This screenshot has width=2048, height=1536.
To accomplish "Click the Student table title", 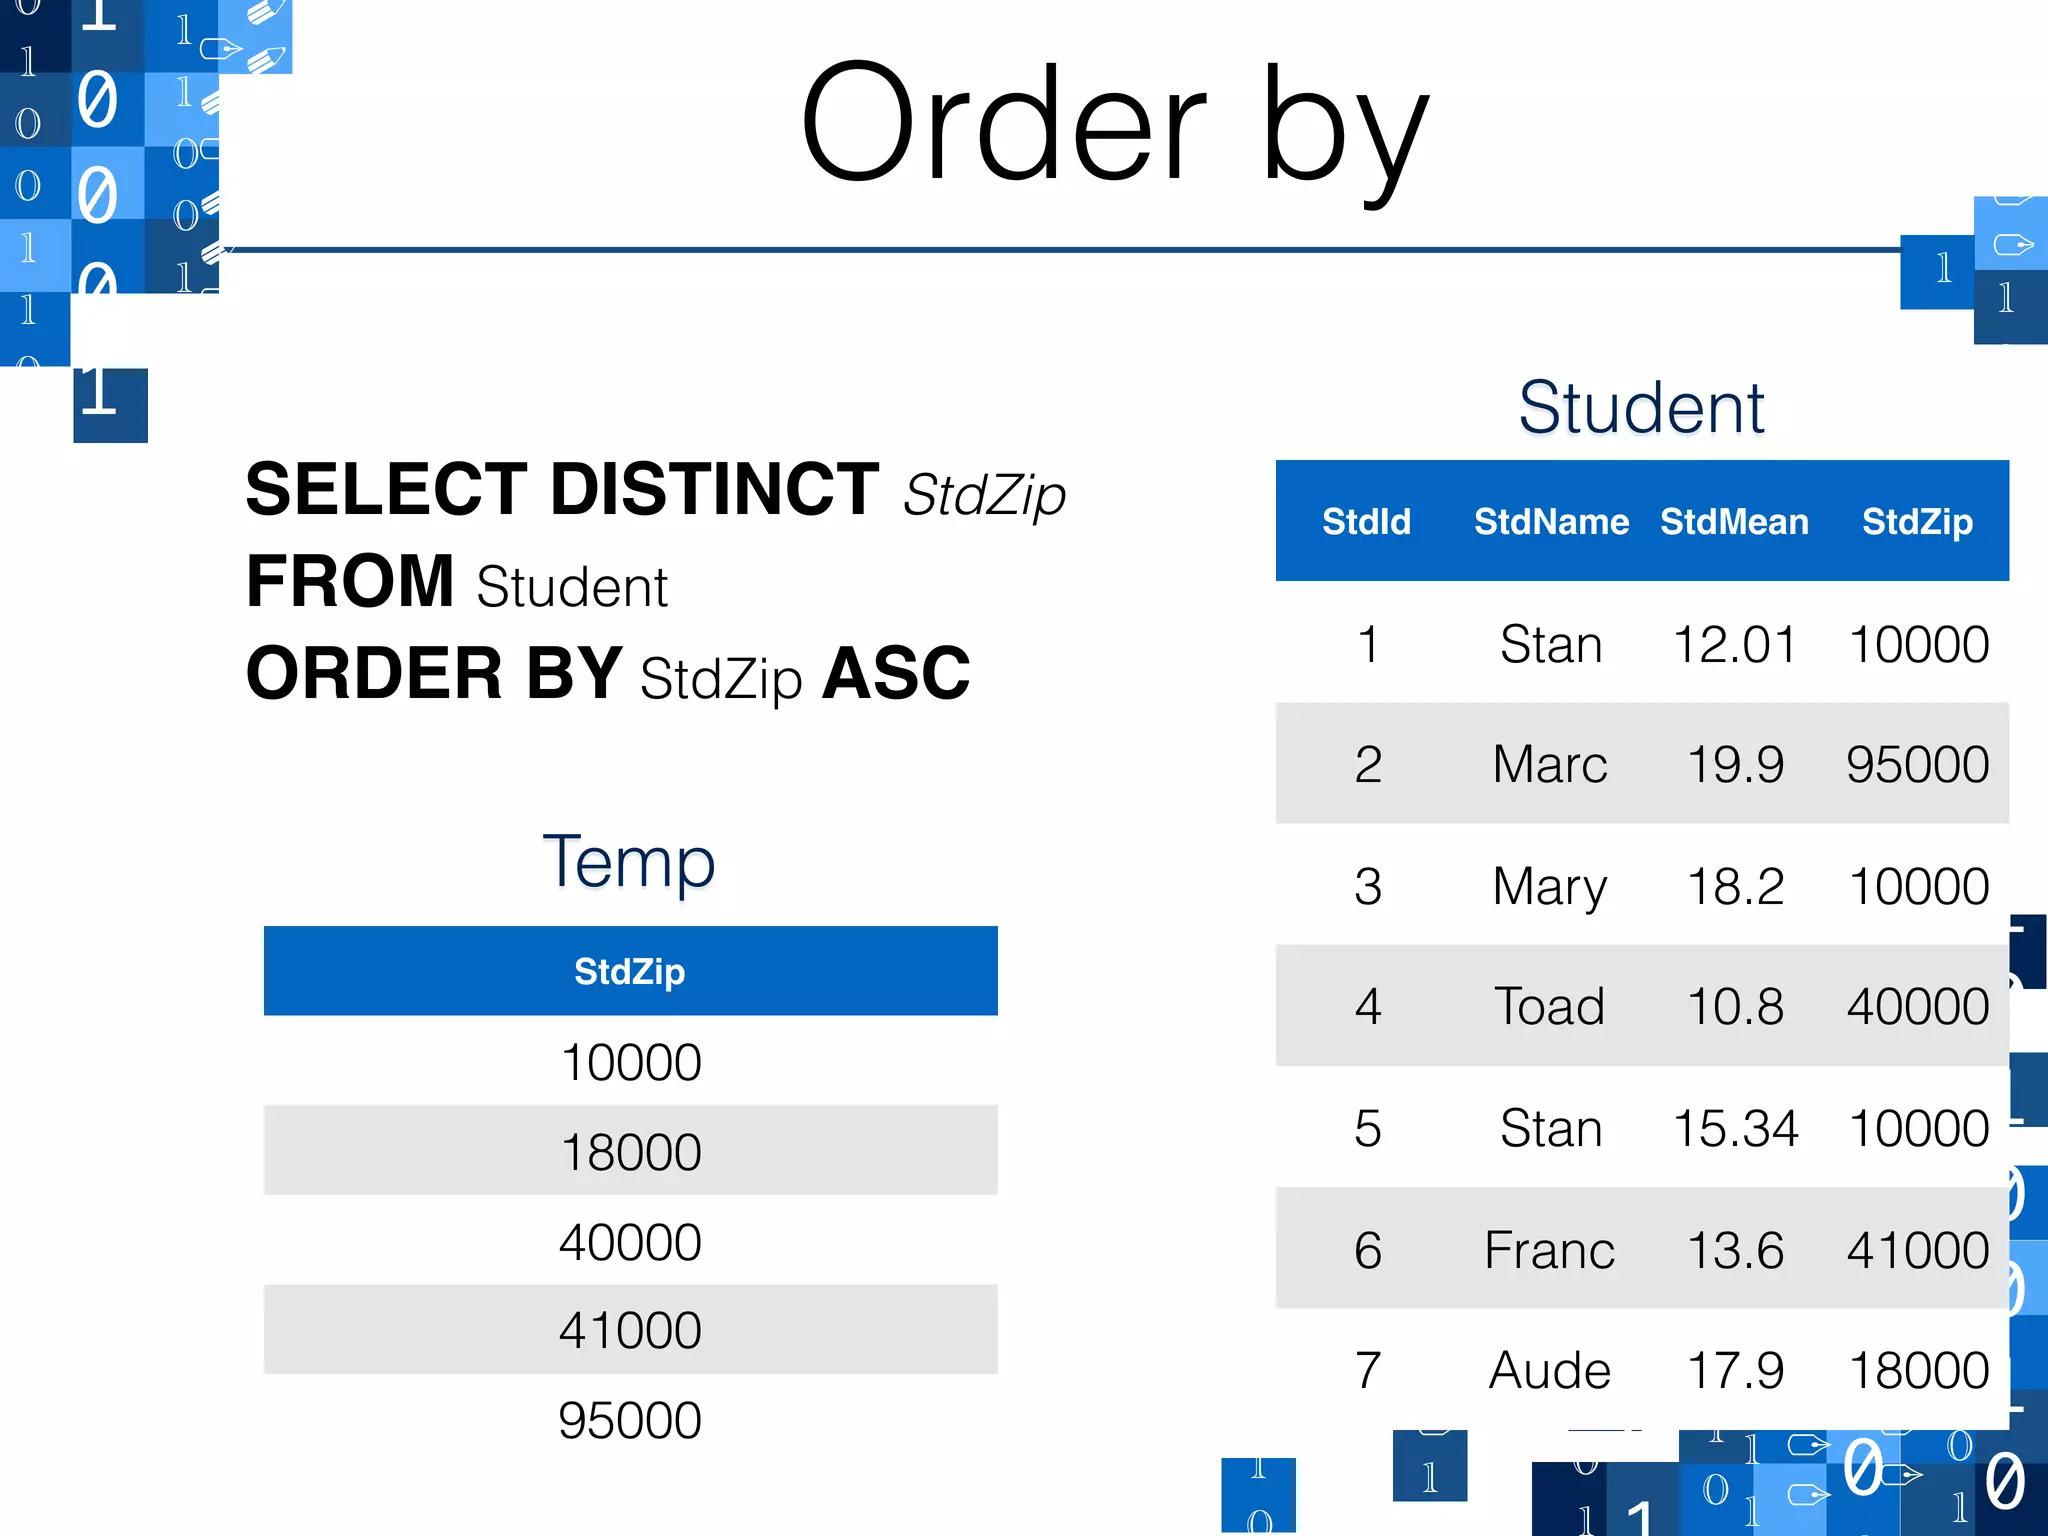I will click(x=1641, y=408).
